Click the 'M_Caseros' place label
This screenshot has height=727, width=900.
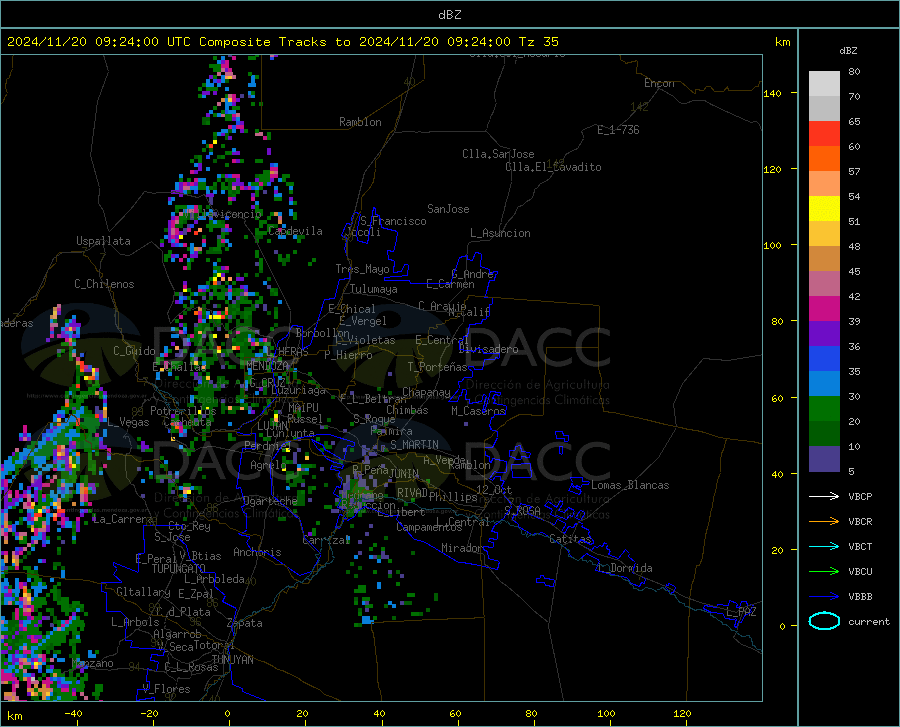pos(478,411)
